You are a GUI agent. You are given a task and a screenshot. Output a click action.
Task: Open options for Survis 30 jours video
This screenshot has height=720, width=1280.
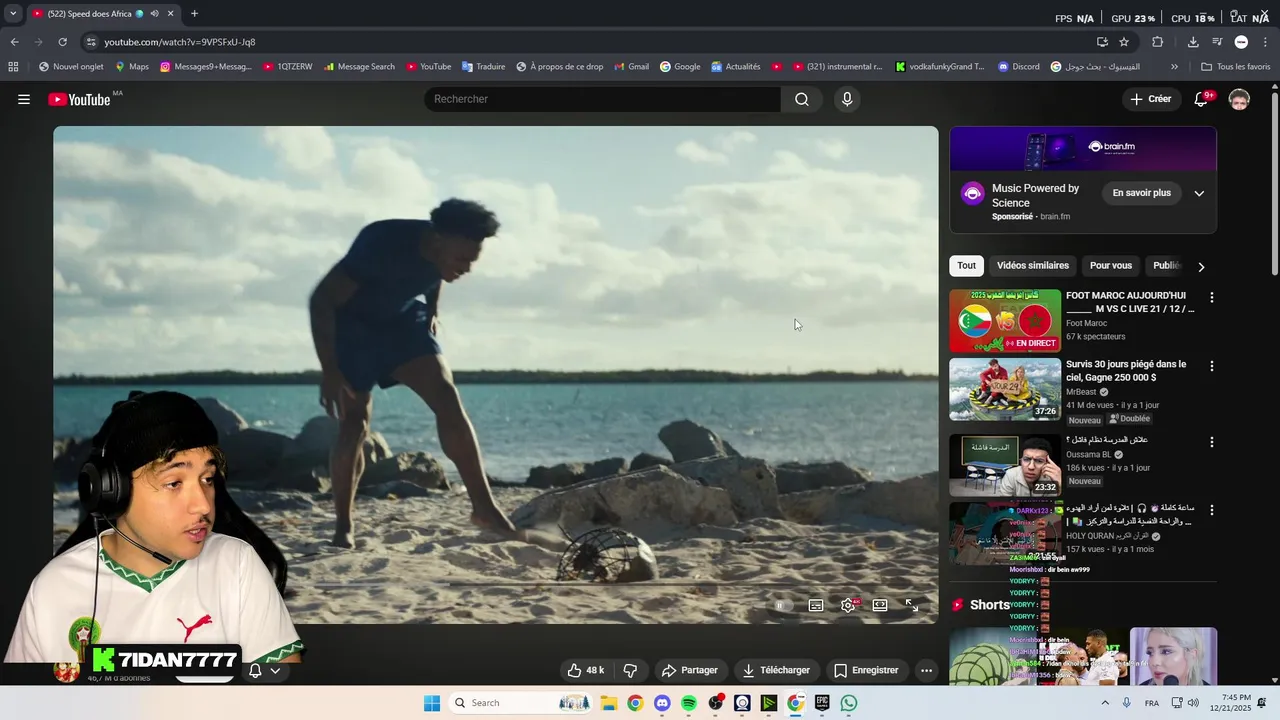(x=1211, y=366)
